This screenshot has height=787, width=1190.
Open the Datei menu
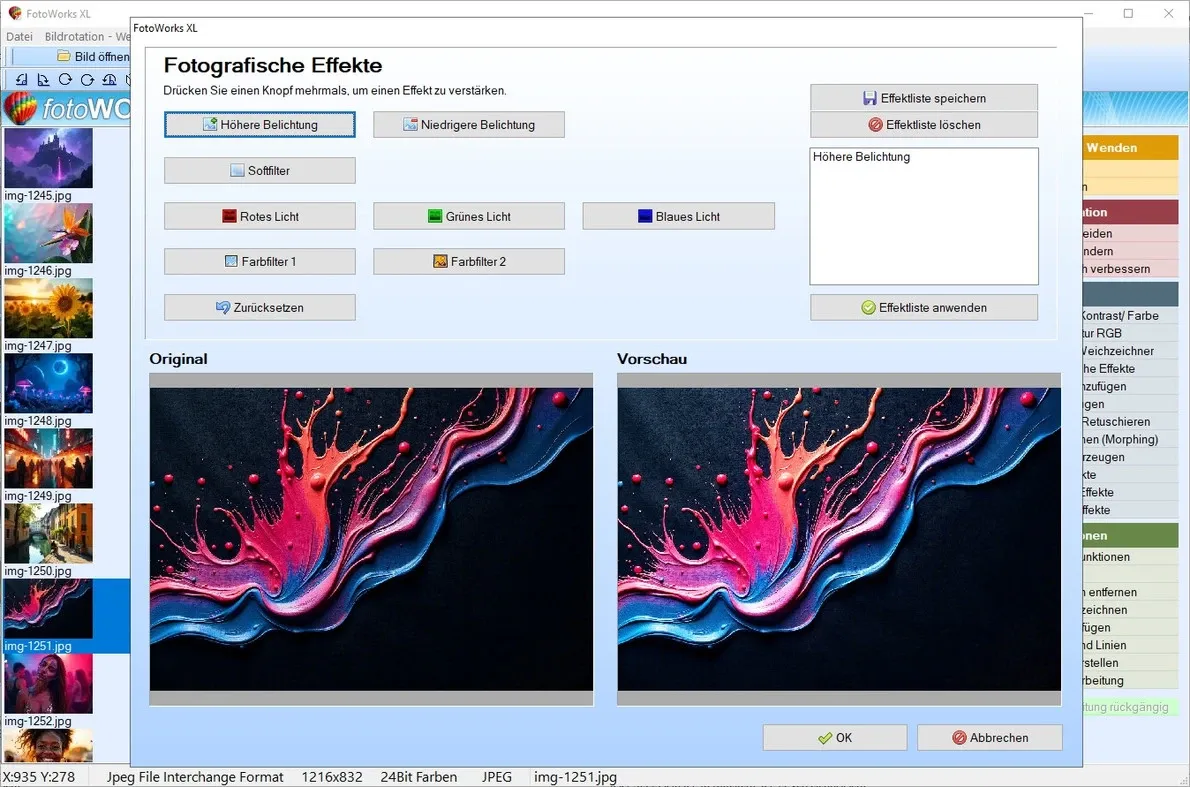pyautogui.click(x=19, y=36)
